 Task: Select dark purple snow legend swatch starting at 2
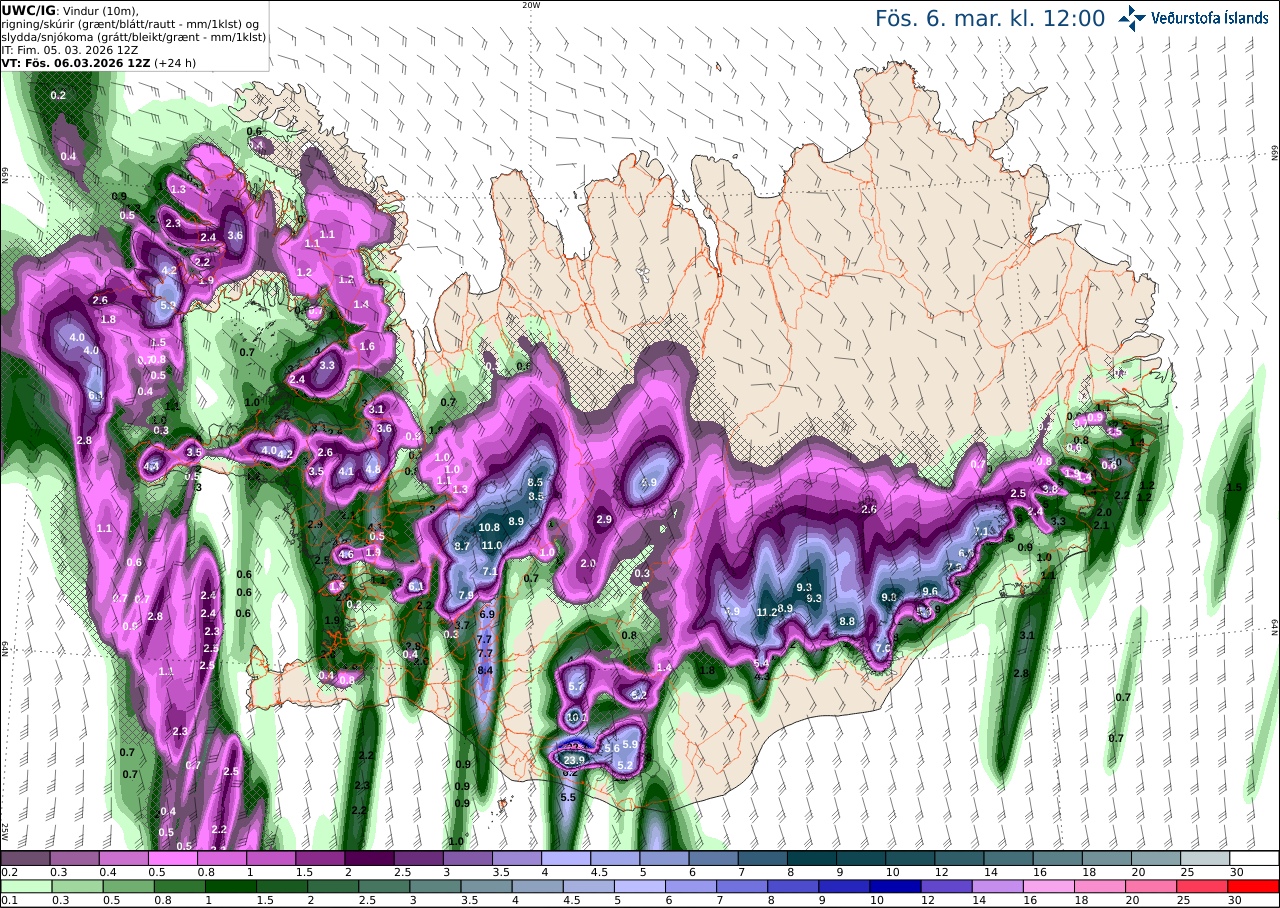[369, 857]
